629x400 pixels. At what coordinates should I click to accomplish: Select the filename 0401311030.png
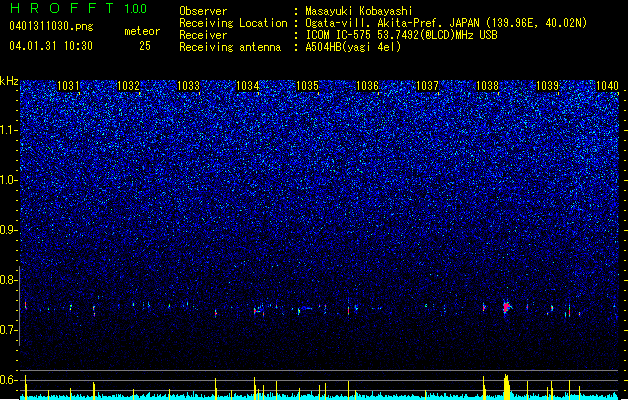coord(51,26)
